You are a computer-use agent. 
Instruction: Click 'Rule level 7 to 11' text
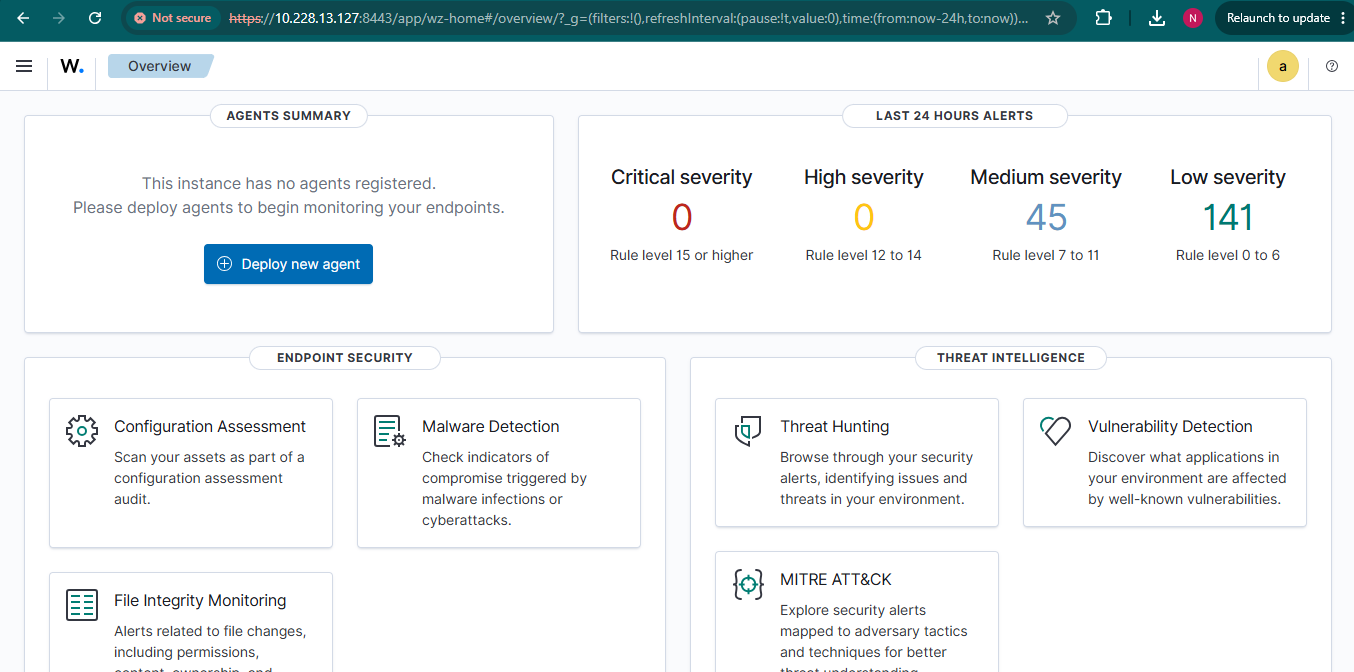1046,255
